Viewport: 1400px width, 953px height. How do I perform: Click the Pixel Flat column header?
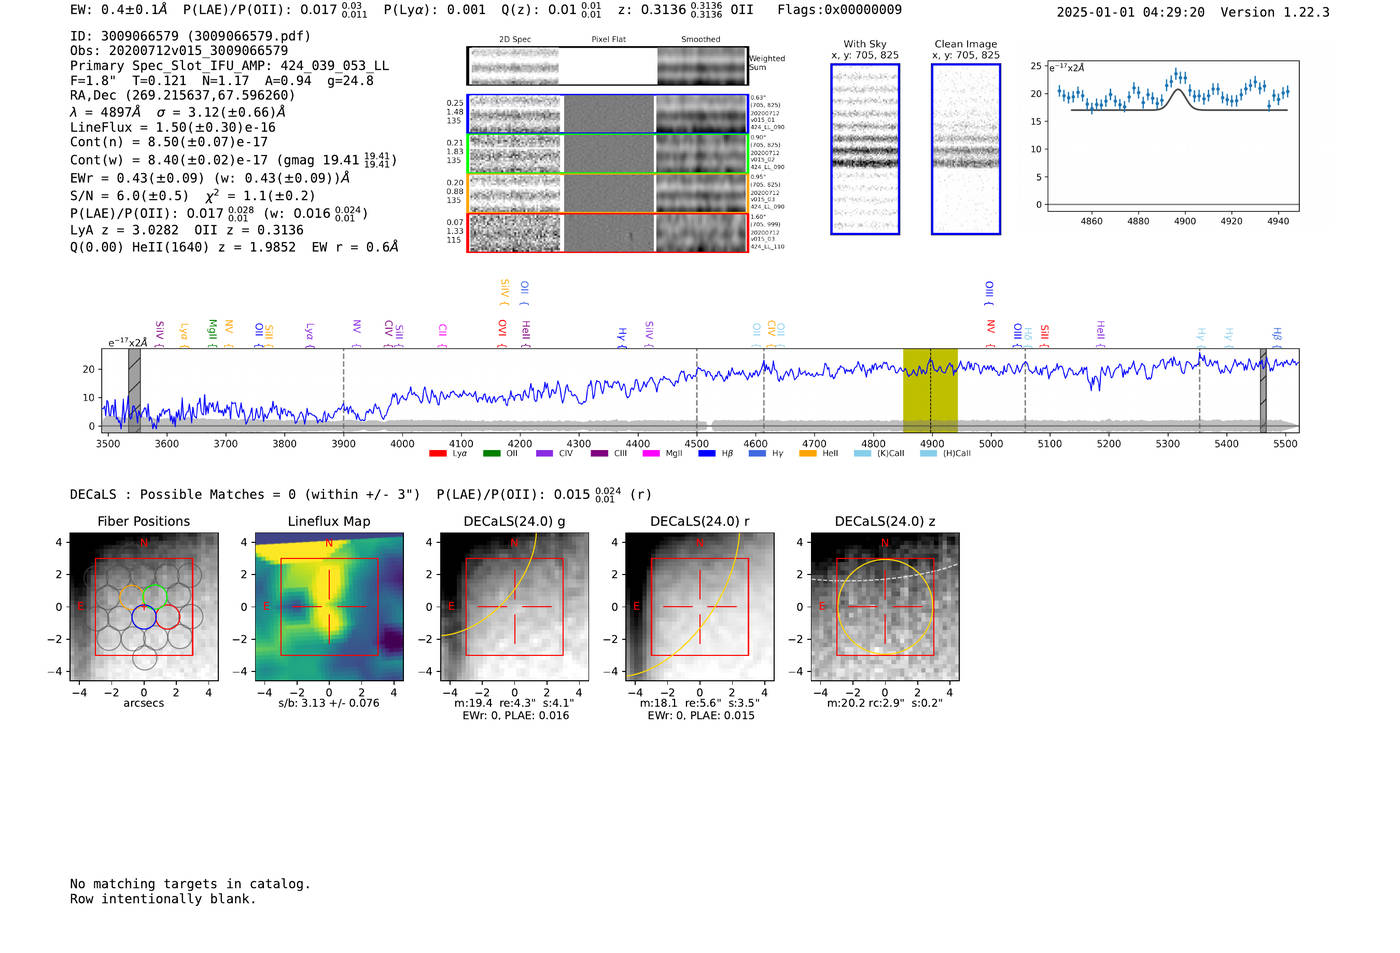pos(608,40)
